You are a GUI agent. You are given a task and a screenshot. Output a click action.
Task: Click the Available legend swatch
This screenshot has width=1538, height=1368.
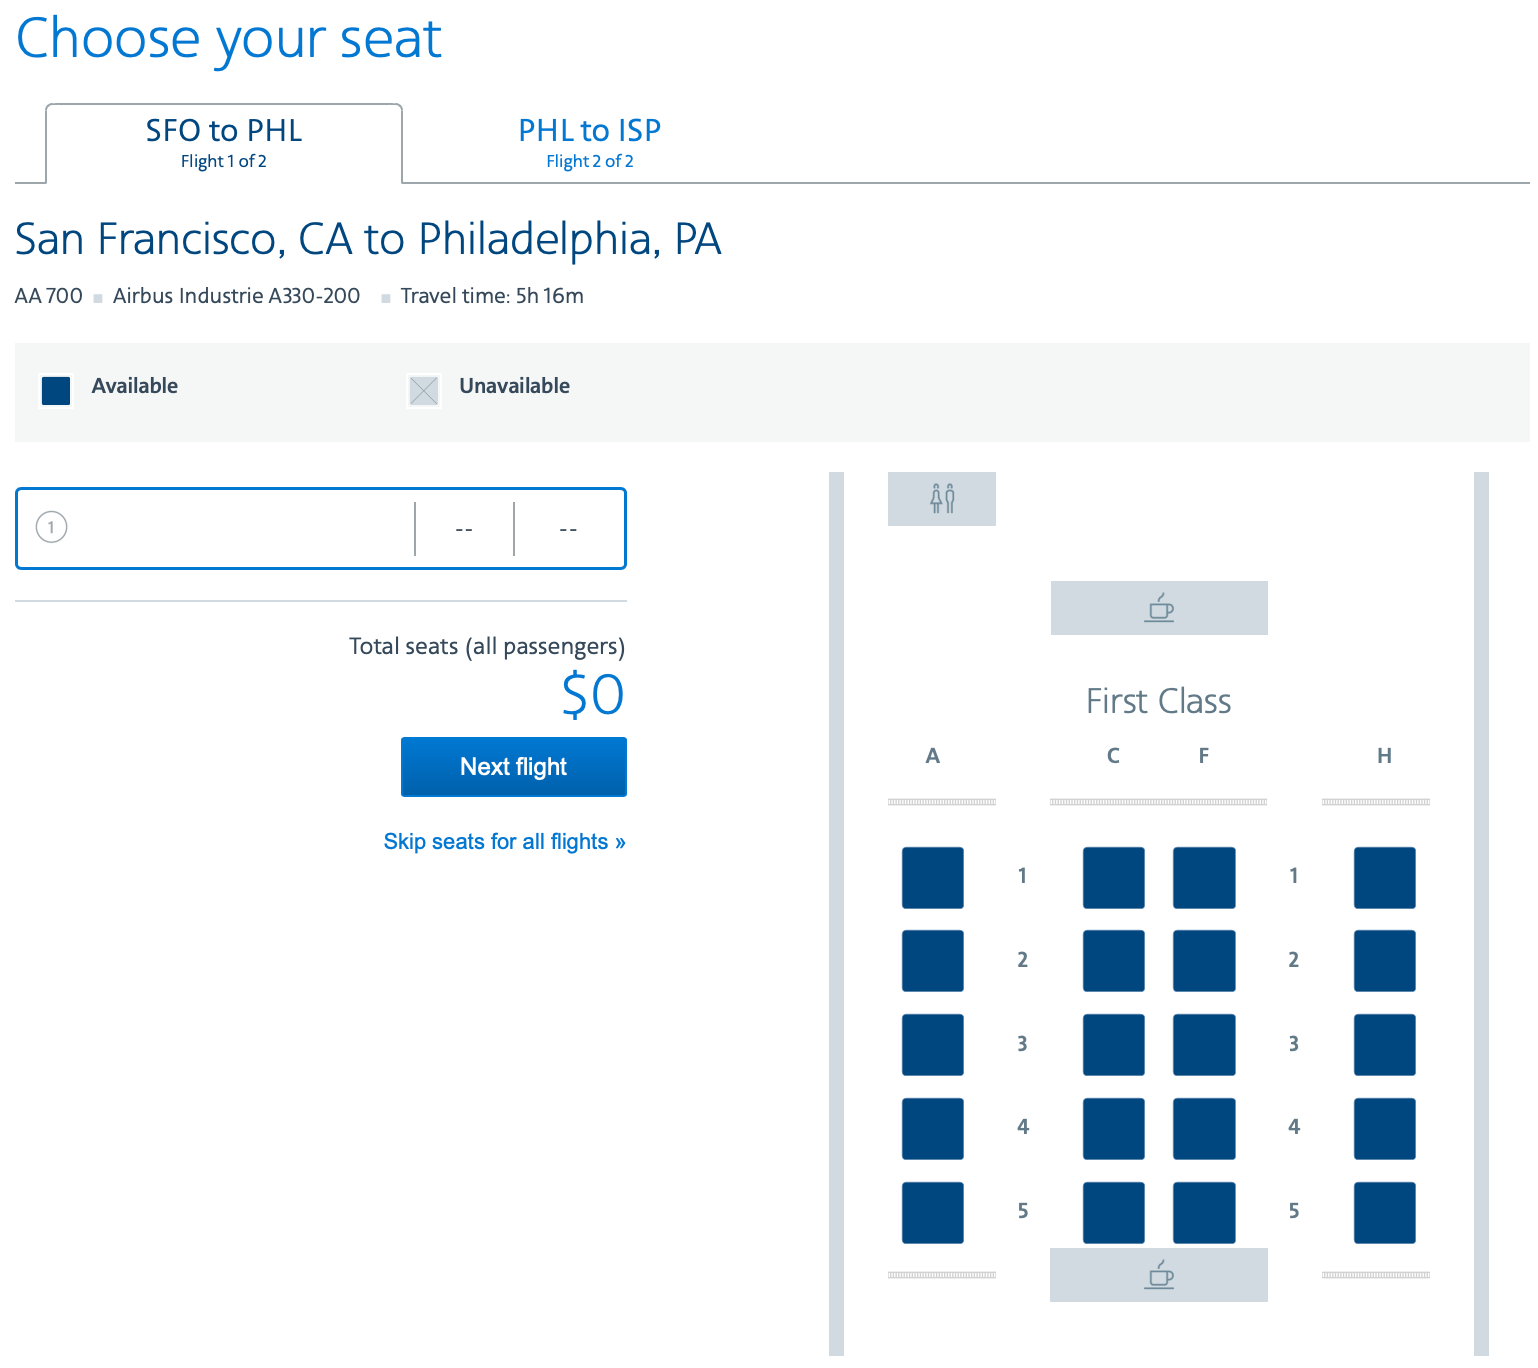pyautogui.click(x=56, y=390)
